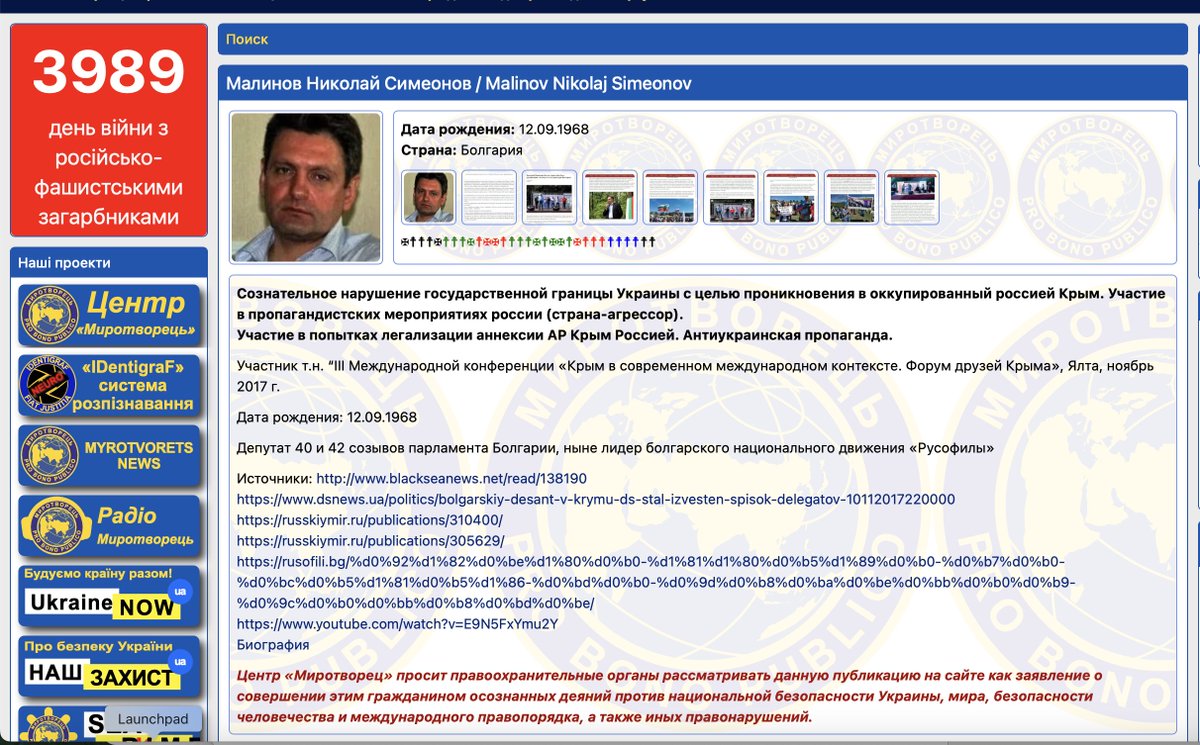The width and height of the screenshot is (1200, 745).
Task: Click the 'Страна: Болгария' line
Action: click(461, 150)
